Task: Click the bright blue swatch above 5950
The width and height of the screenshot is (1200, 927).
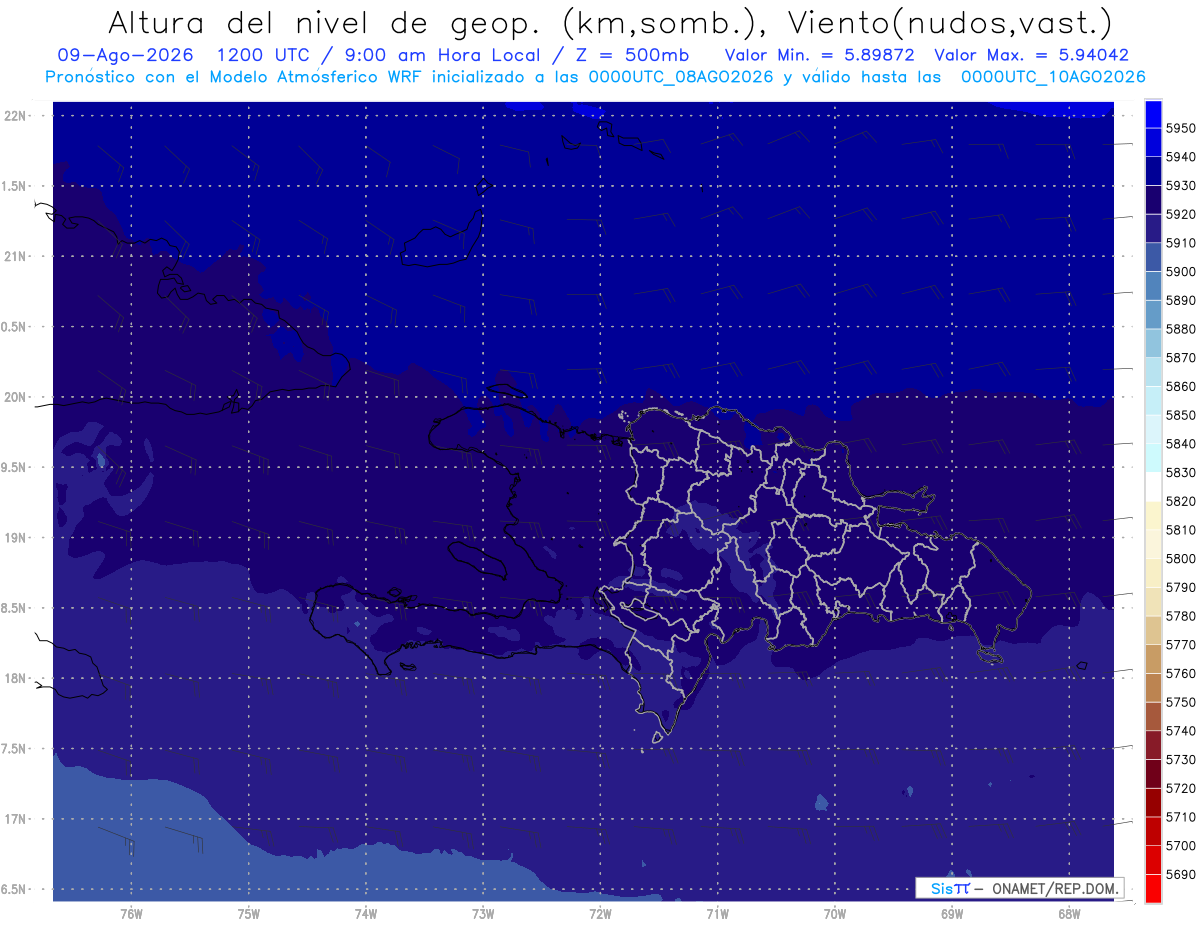Action: pyautogui.click(x=1153, y=113)
